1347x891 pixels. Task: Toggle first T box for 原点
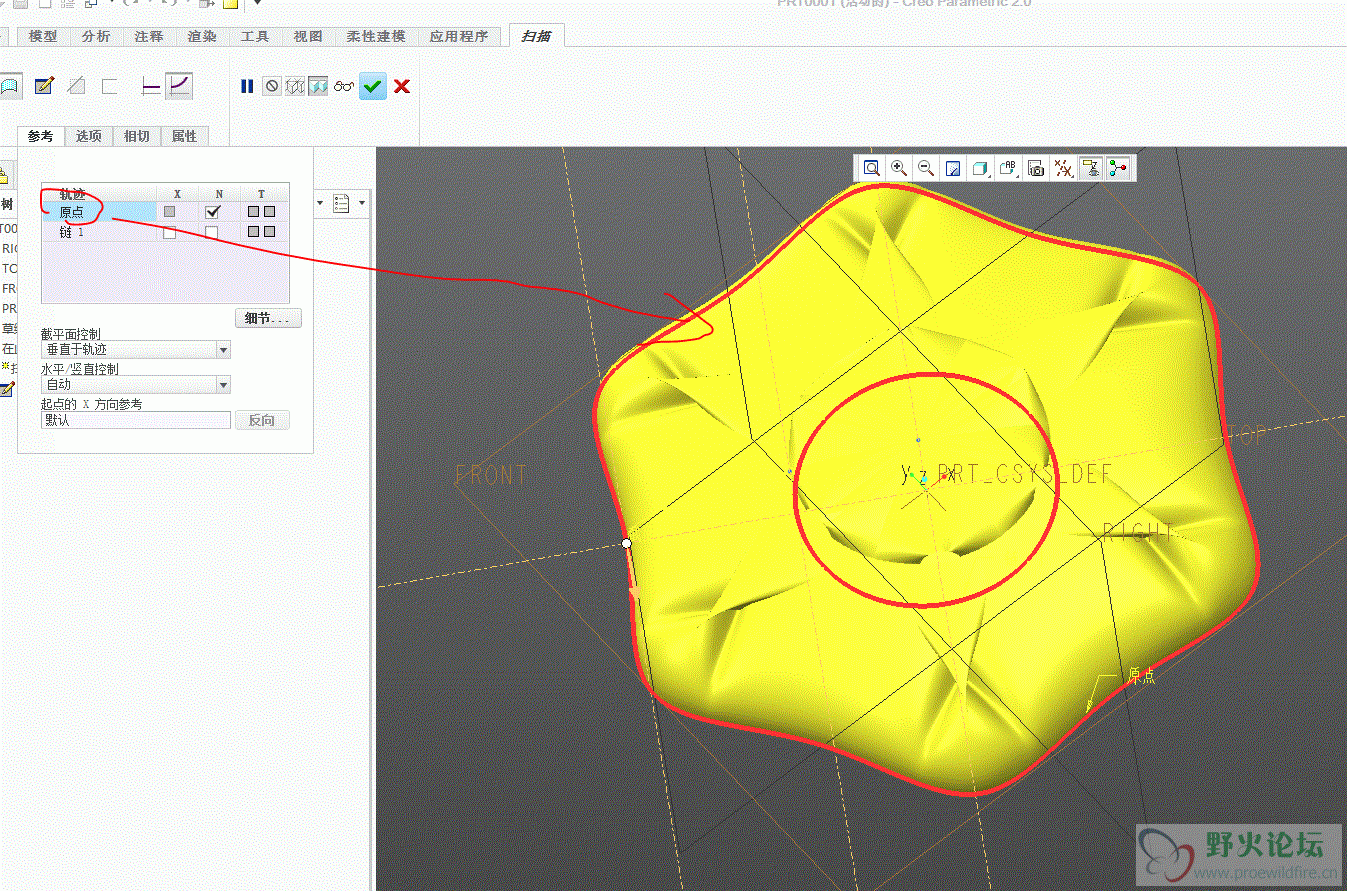254,212
